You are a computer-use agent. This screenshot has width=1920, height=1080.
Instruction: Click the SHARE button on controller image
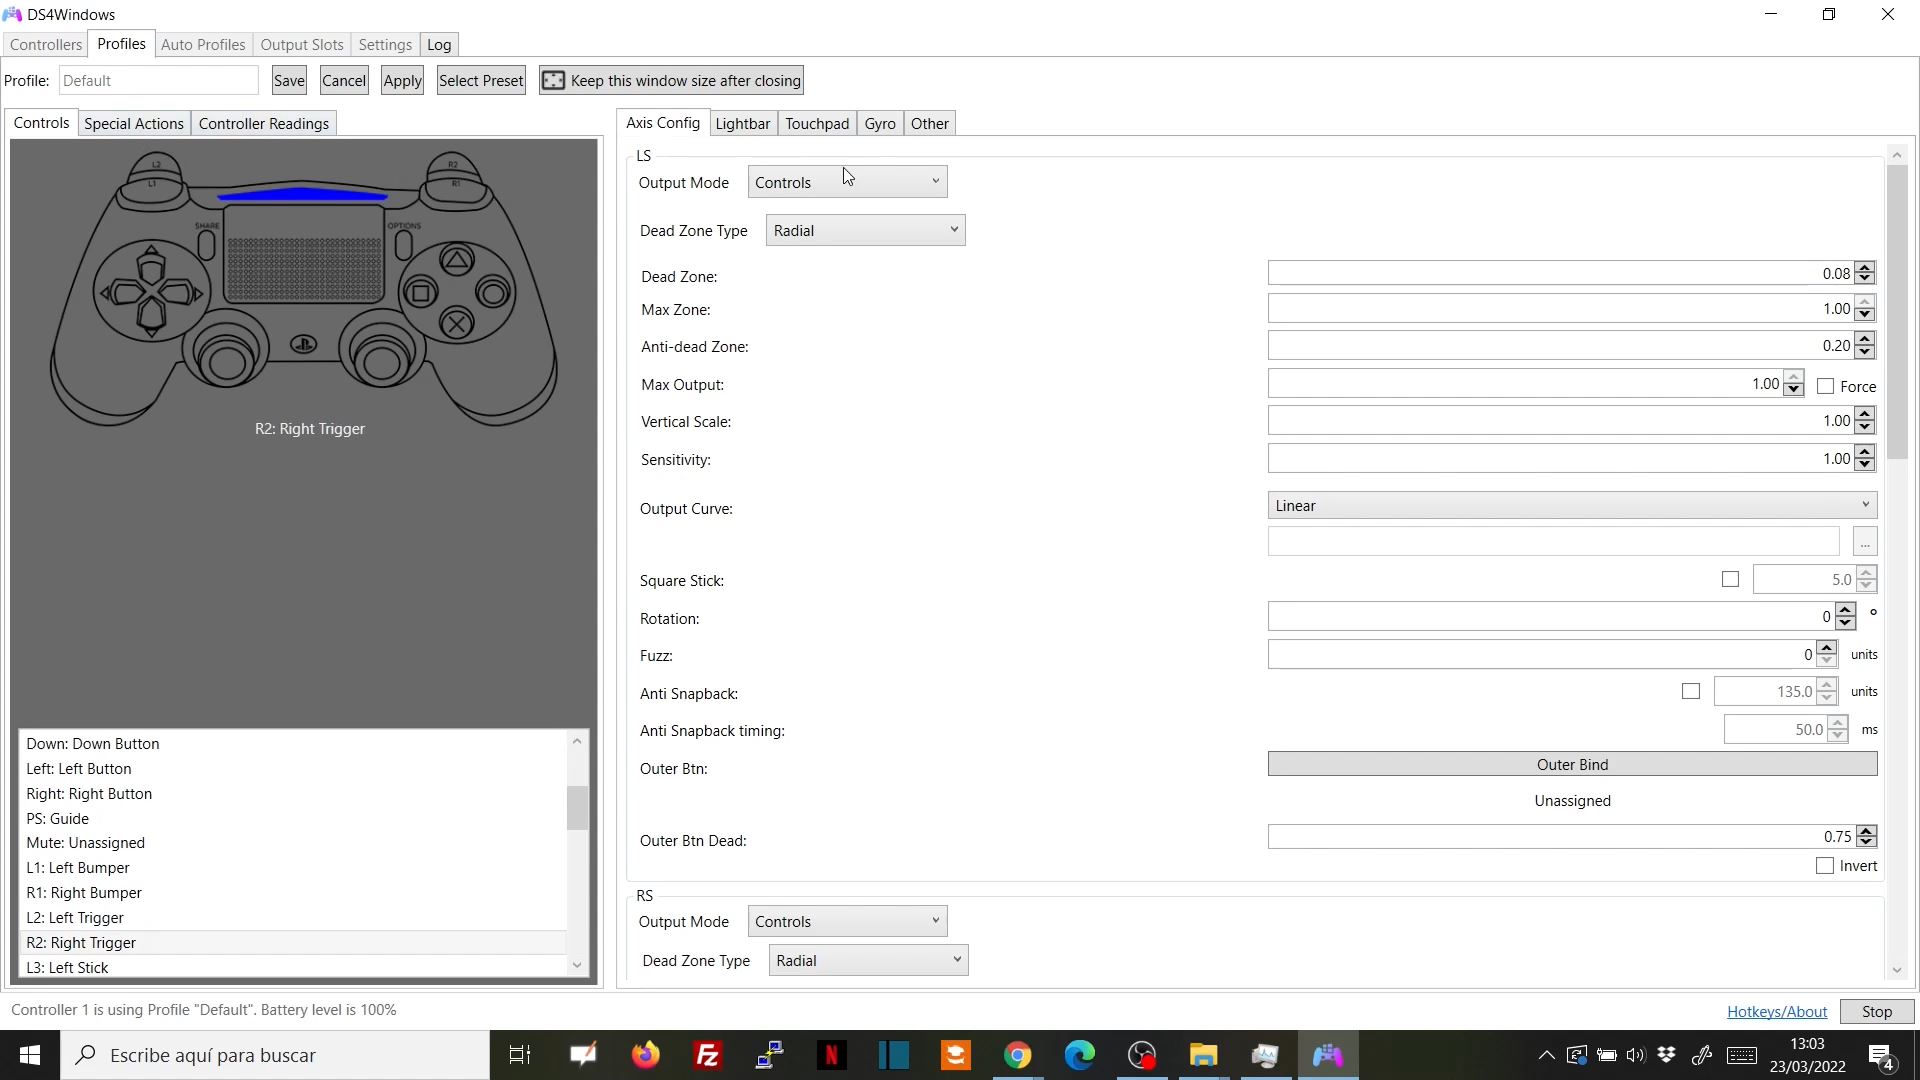pyautogui.click(x=207, y=245)
